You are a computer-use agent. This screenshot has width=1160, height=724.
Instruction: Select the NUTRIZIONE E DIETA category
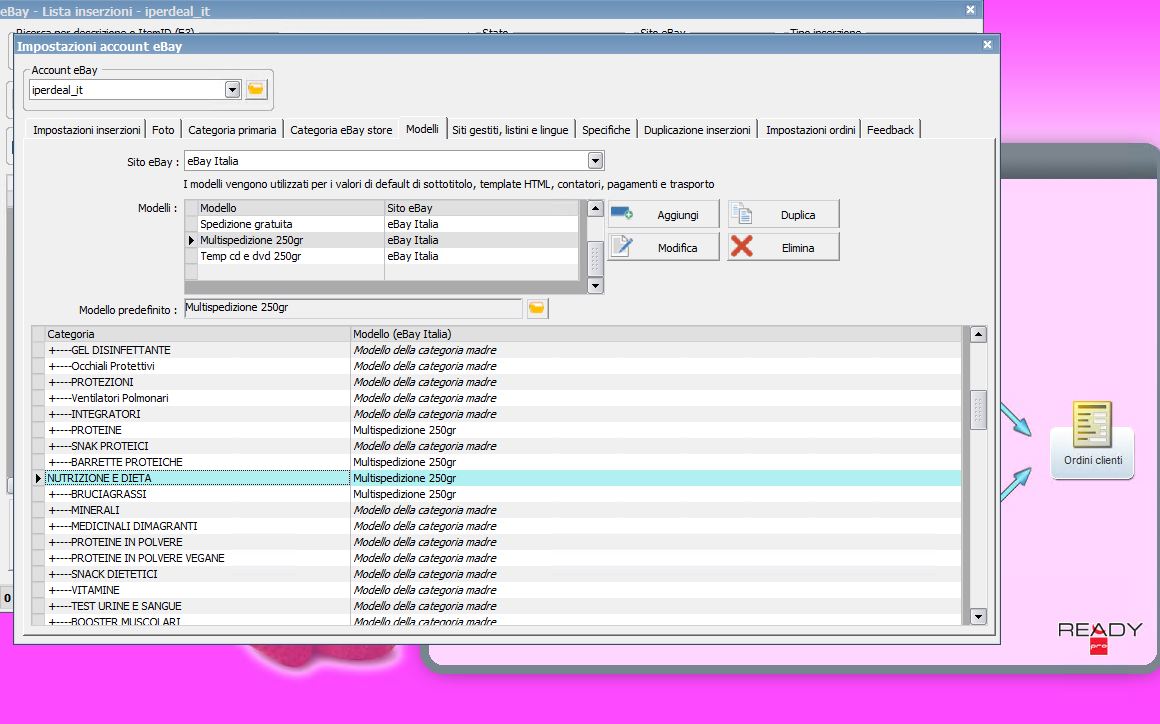tap(496, 478)
